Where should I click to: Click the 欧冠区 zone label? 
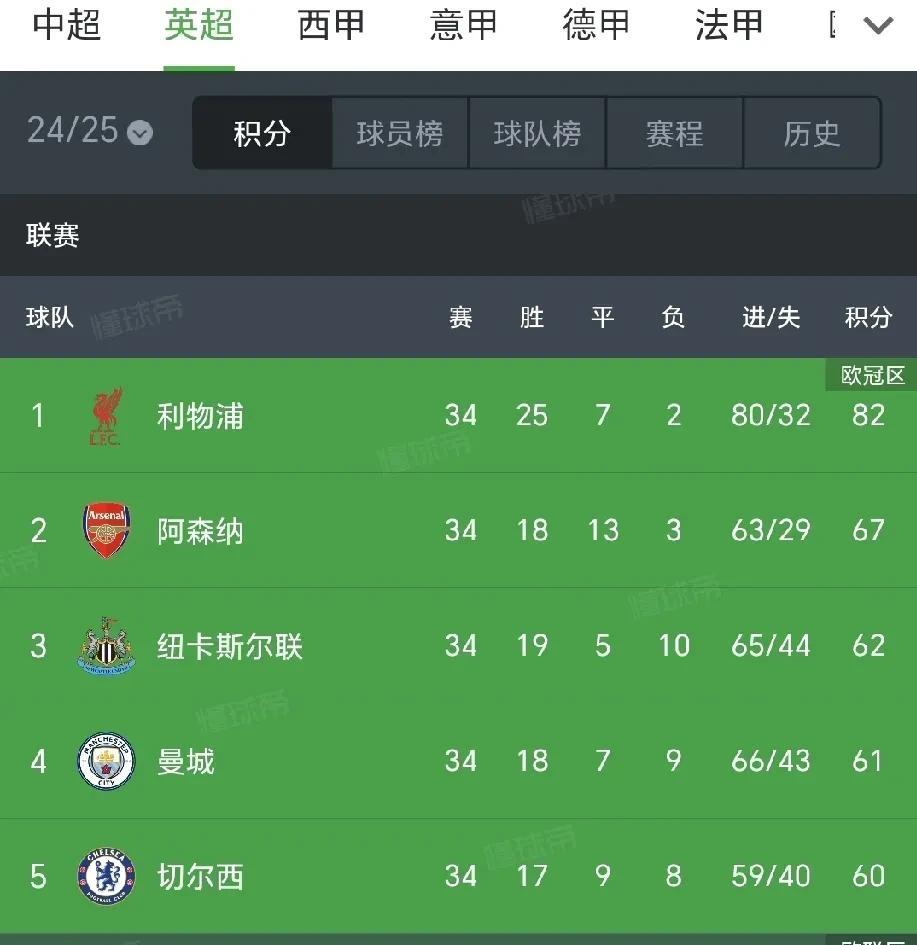pos(872,375)
